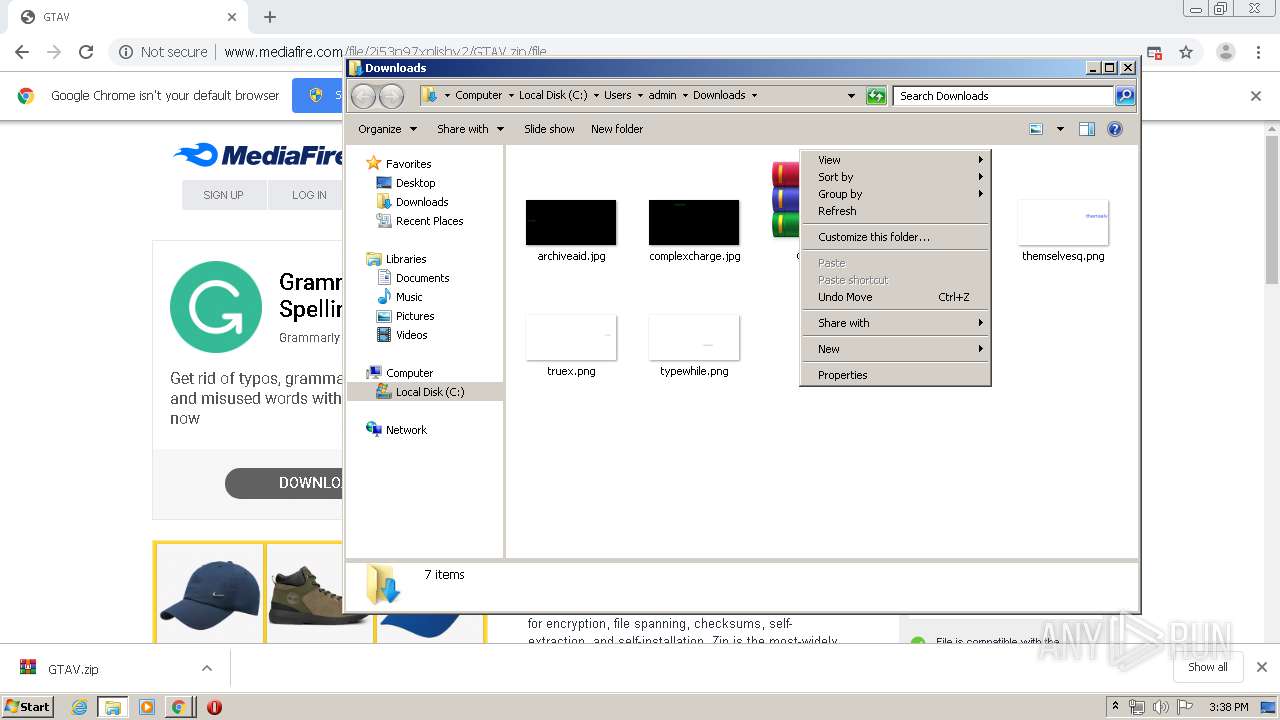Screen dimensions: 1280x720
Task: Open the Organize dropdown menu
Action: (x=387, y=129)
